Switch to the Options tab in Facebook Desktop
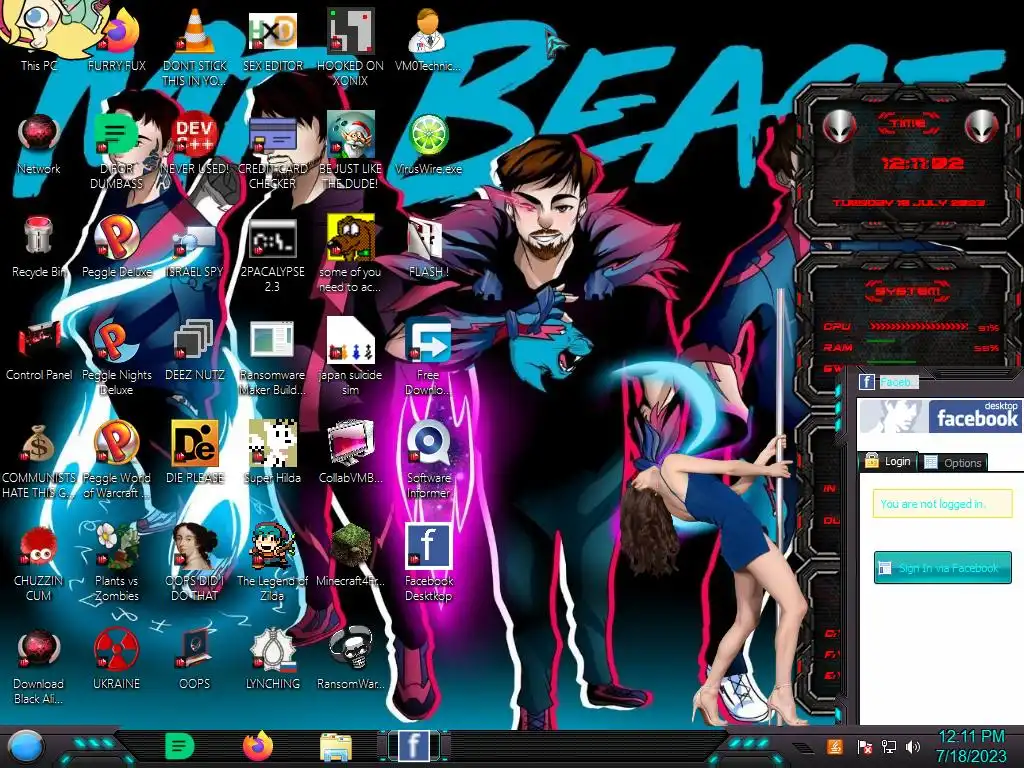Image resolution: width=1024 pixels, height=768 pixels. tap(953, 462)
